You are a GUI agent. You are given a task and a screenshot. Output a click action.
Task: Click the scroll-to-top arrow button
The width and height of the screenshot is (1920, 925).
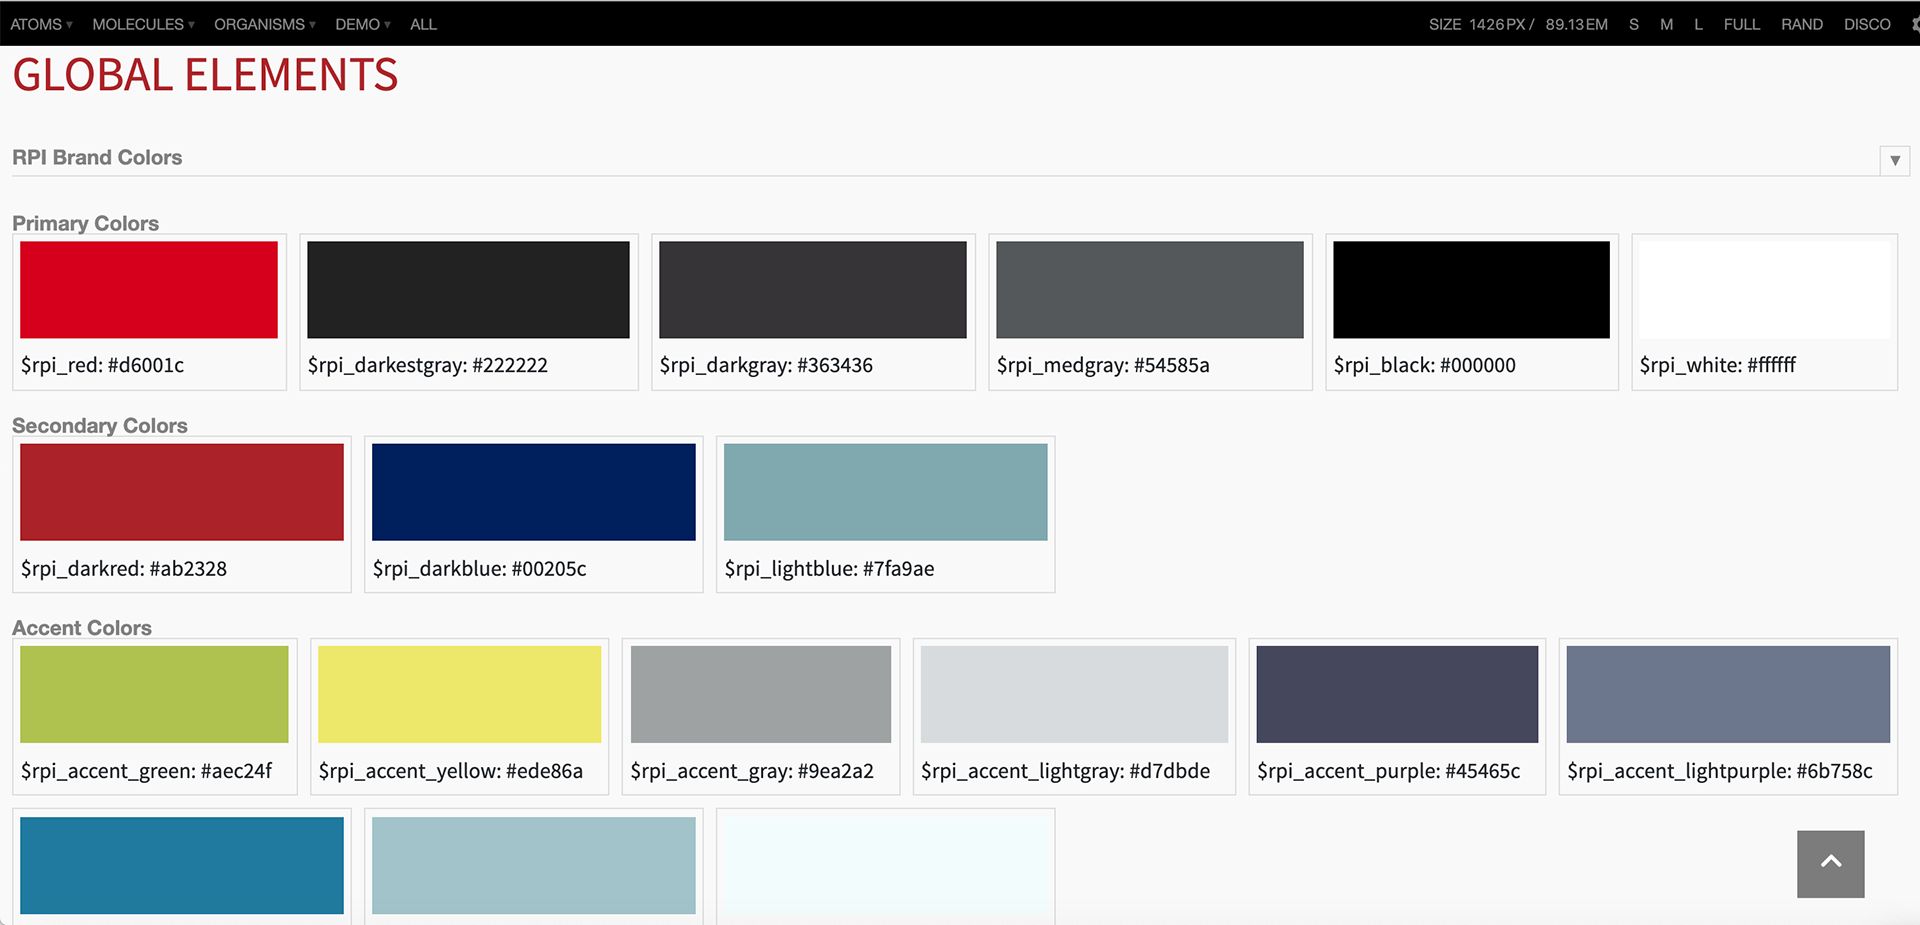[x=1830, y=863]
